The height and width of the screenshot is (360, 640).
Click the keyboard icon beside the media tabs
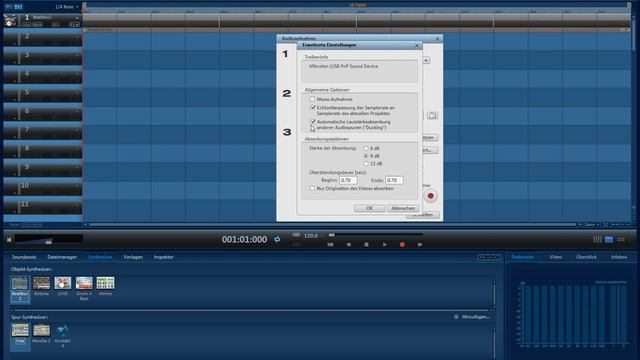click(x=489, y=257)
